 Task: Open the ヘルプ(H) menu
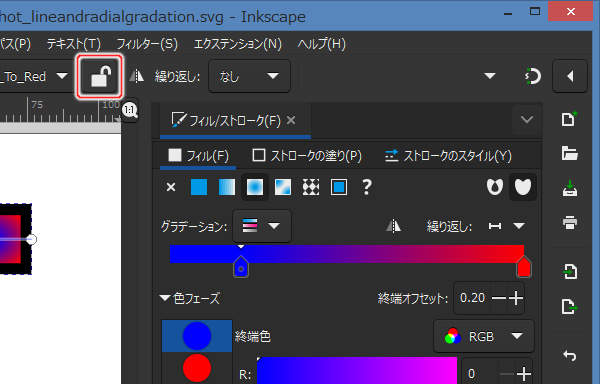pyautogui.click(x=321, y=44)
